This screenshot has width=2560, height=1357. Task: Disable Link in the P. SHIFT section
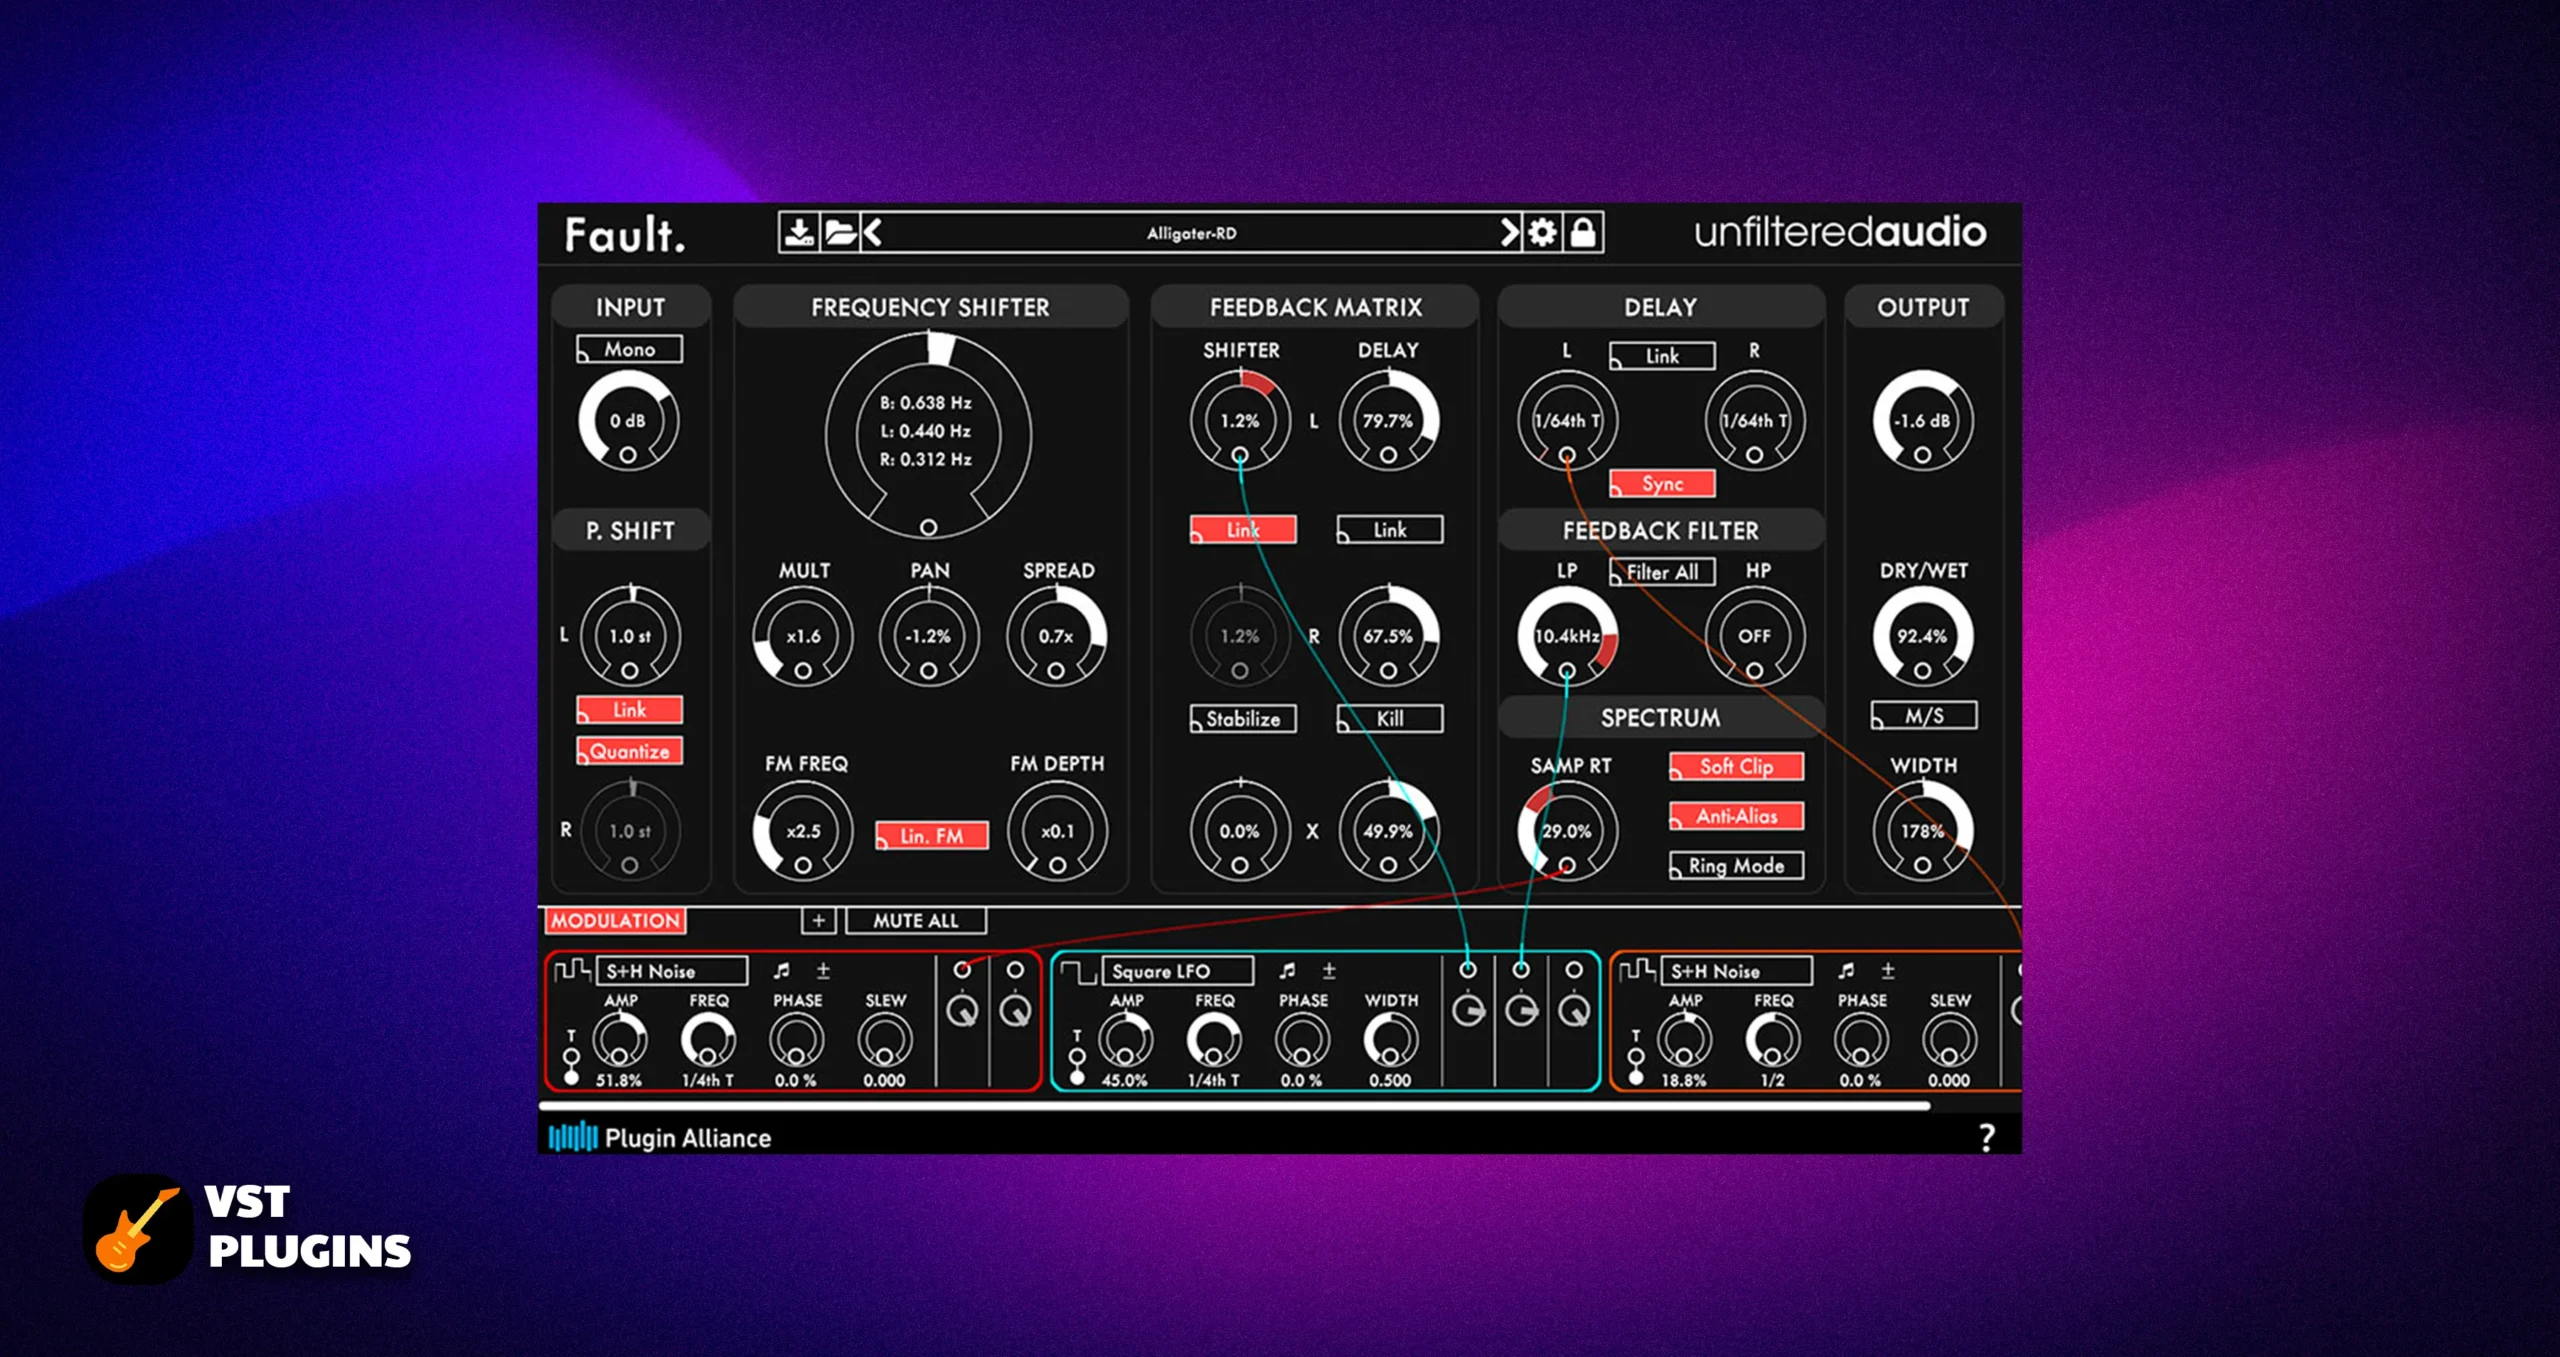coord(630,709)
